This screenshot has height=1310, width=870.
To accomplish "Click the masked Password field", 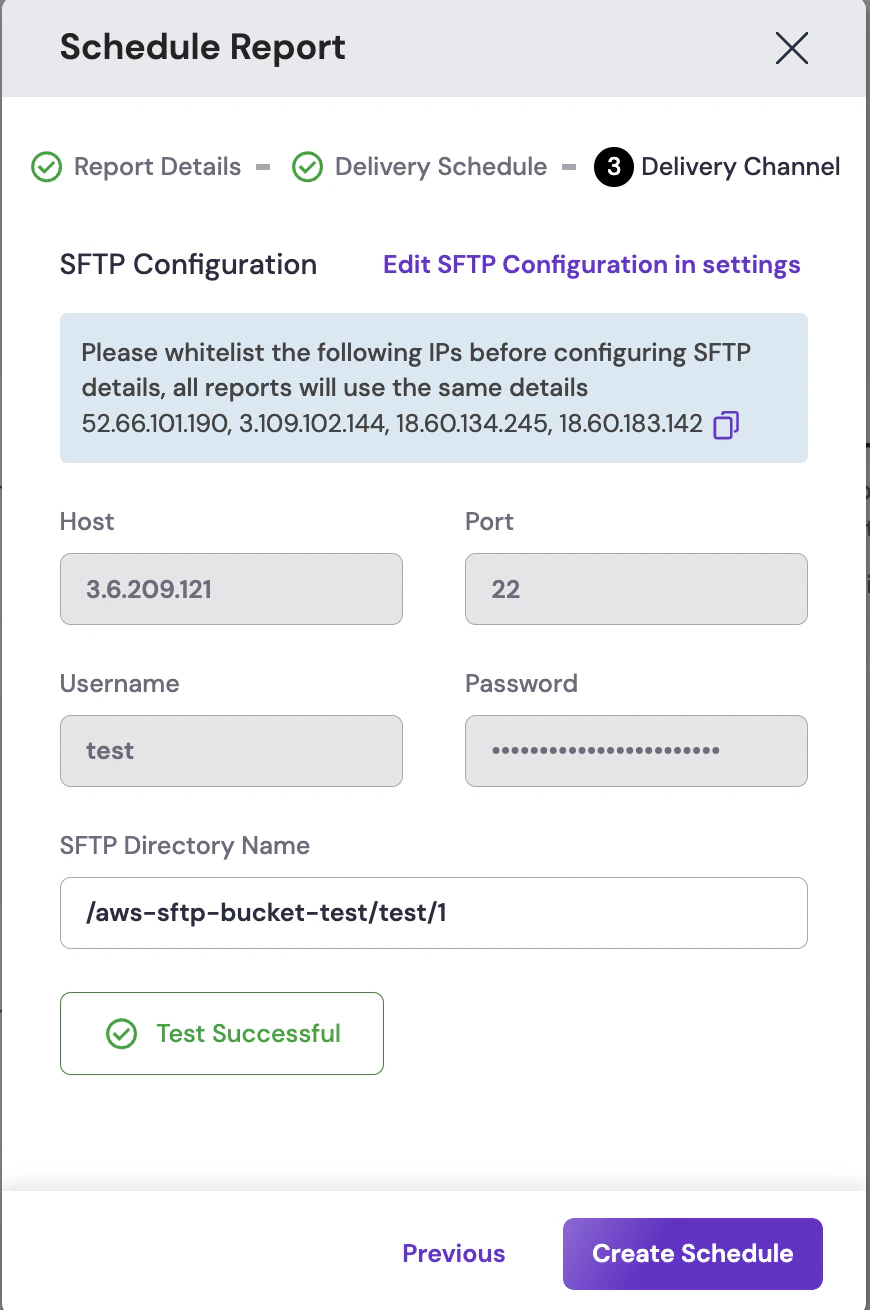I will pyautogui.click(x=636, y=750).
